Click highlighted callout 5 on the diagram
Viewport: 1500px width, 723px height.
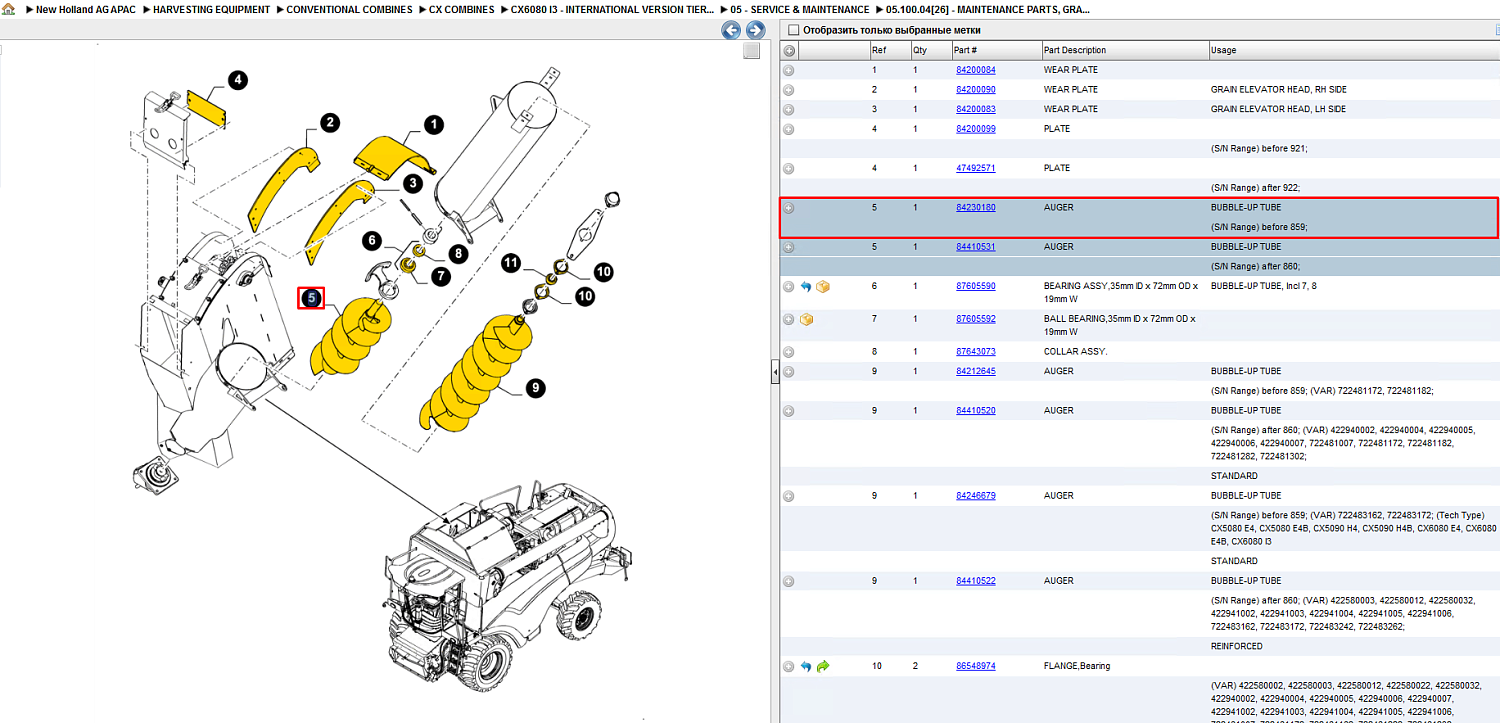tap(312, 298)
